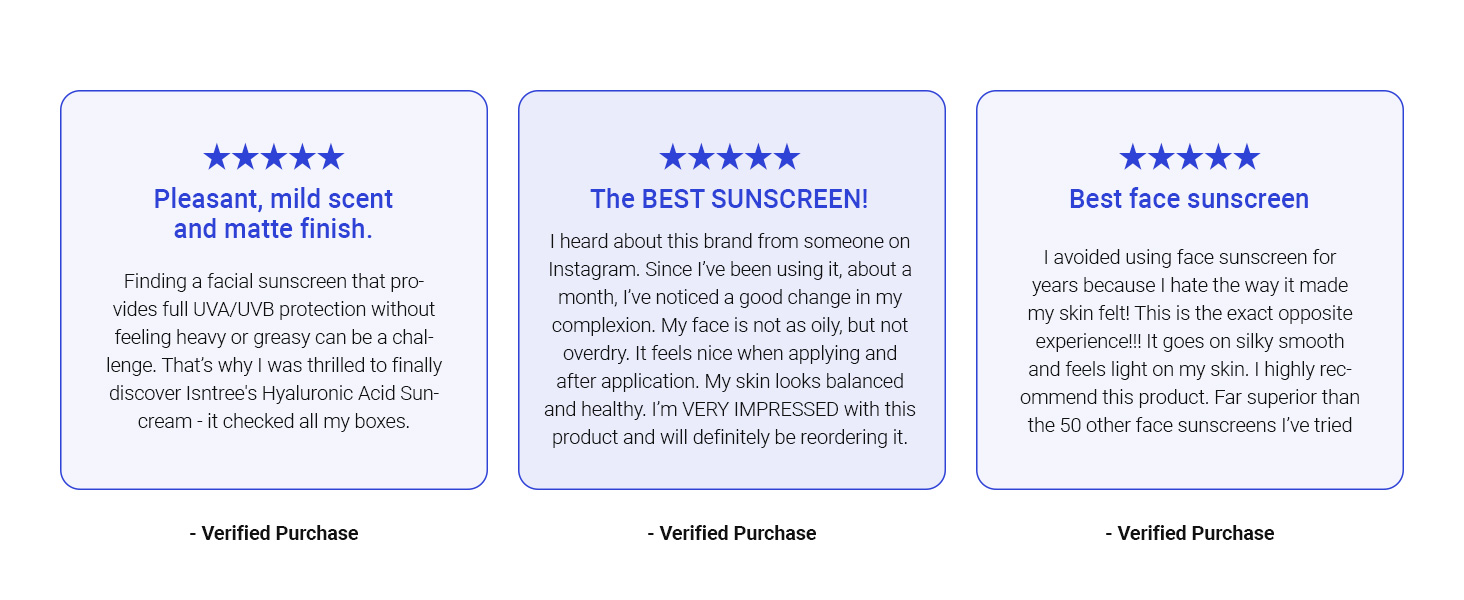Click the fourth star in the left review
This screenshot has height=600, width=1464.
(302, 157)
